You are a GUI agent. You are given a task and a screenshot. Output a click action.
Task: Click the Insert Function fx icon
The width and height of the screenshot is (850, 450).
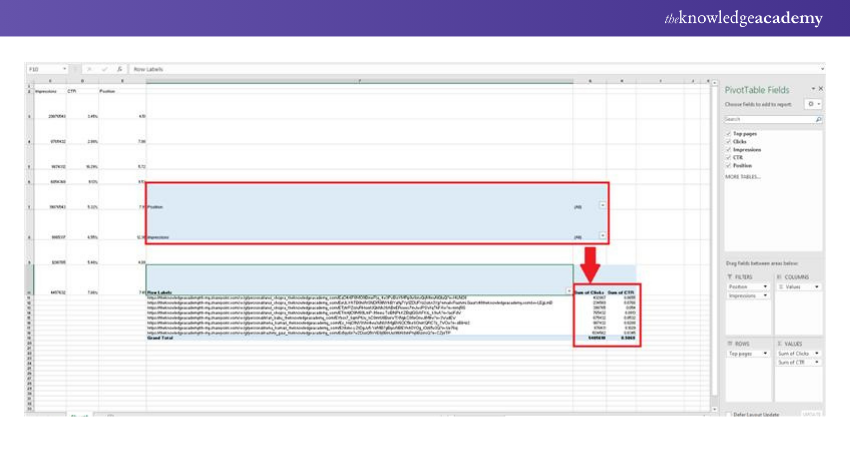coord(119,69)
